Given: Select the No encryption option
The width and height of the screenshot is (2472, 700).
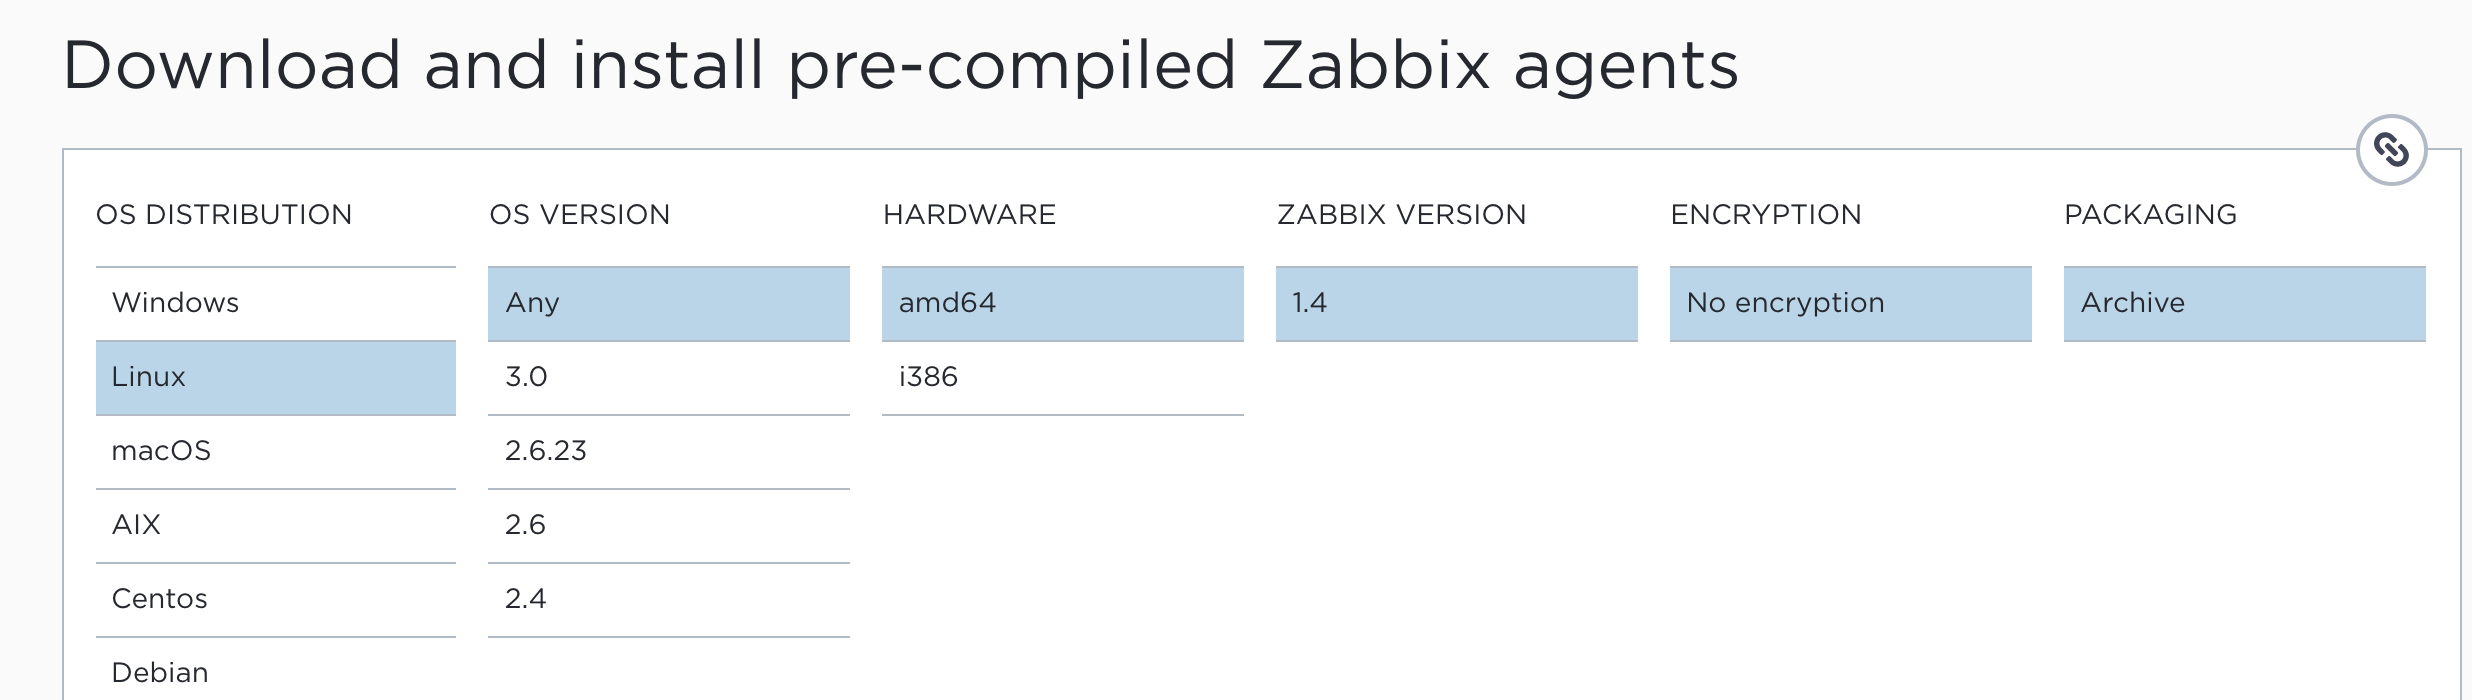Looking at the screenshot, I should [x=1851, y=303].
